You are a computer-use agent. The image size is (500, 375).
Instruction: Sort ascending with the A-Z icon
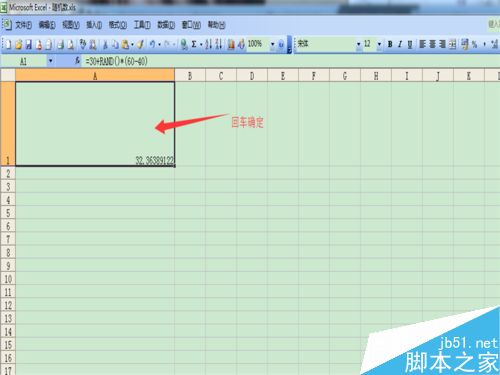pyautogui.click(x=209, y=44)
